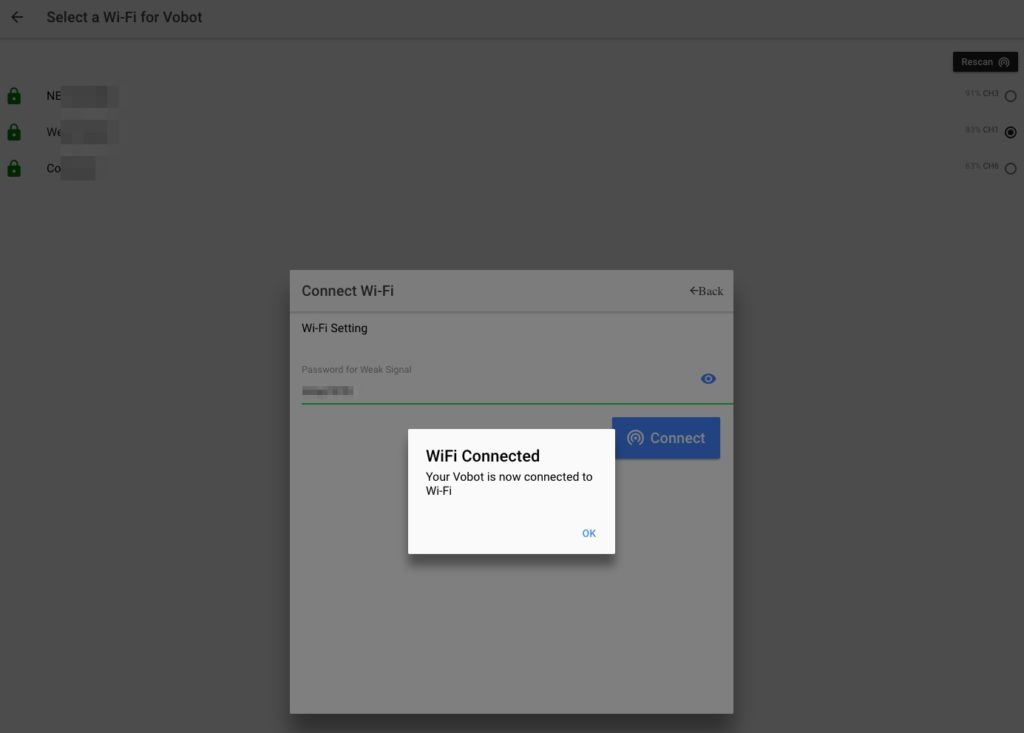This screenshot has height=733, width=1024.
Task: Click the signal icon on the Rescan button
Action: 1004,62
